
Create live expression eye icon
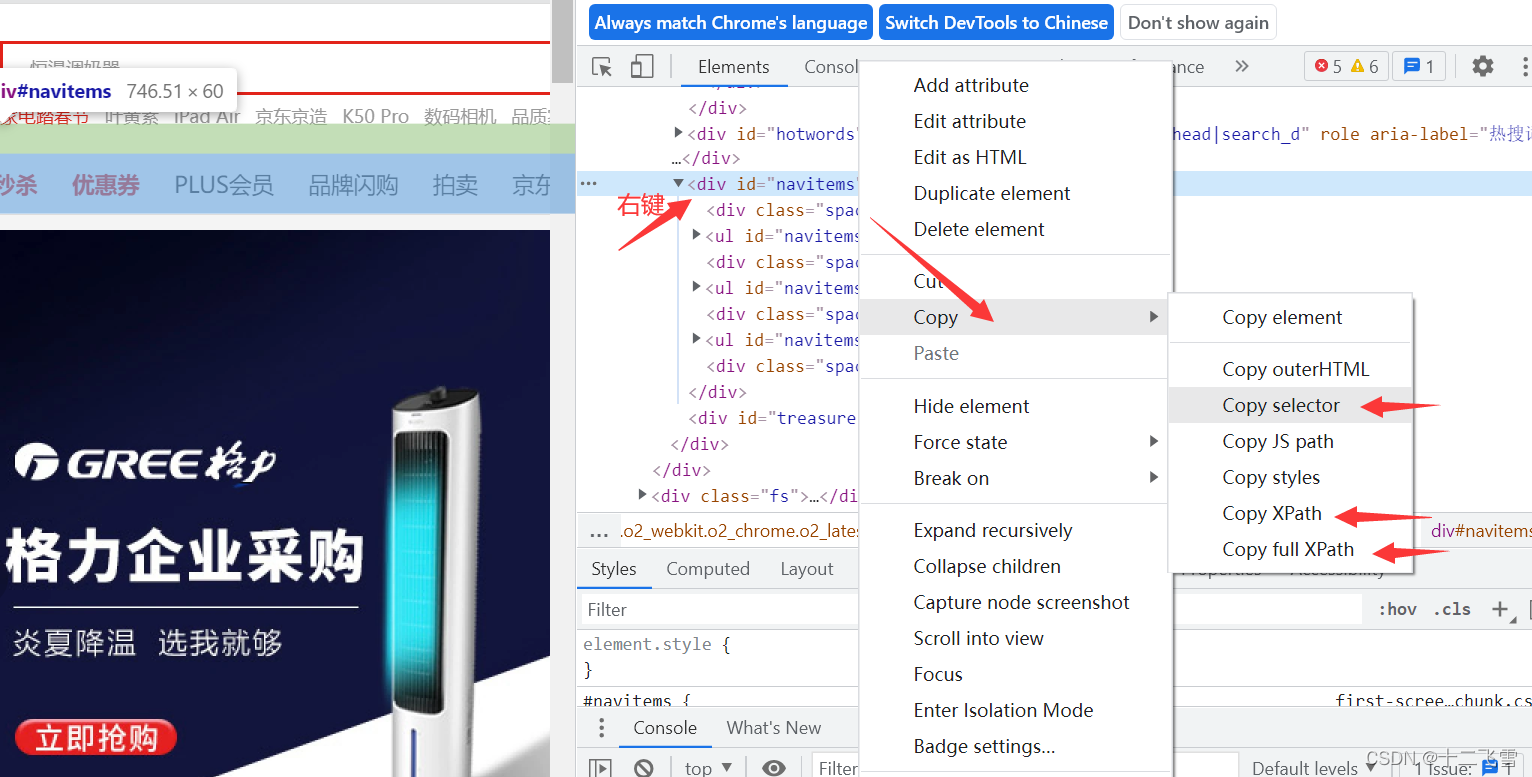pos(774,768)
